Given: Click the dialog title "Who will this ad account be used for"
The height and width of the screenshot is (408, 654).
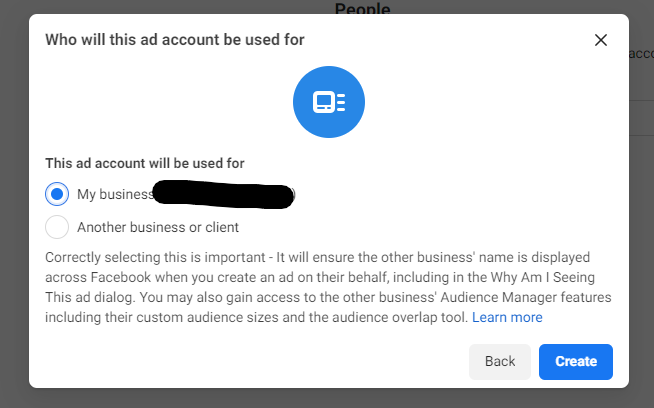Looking at the screenshot, I should [175, 40].
